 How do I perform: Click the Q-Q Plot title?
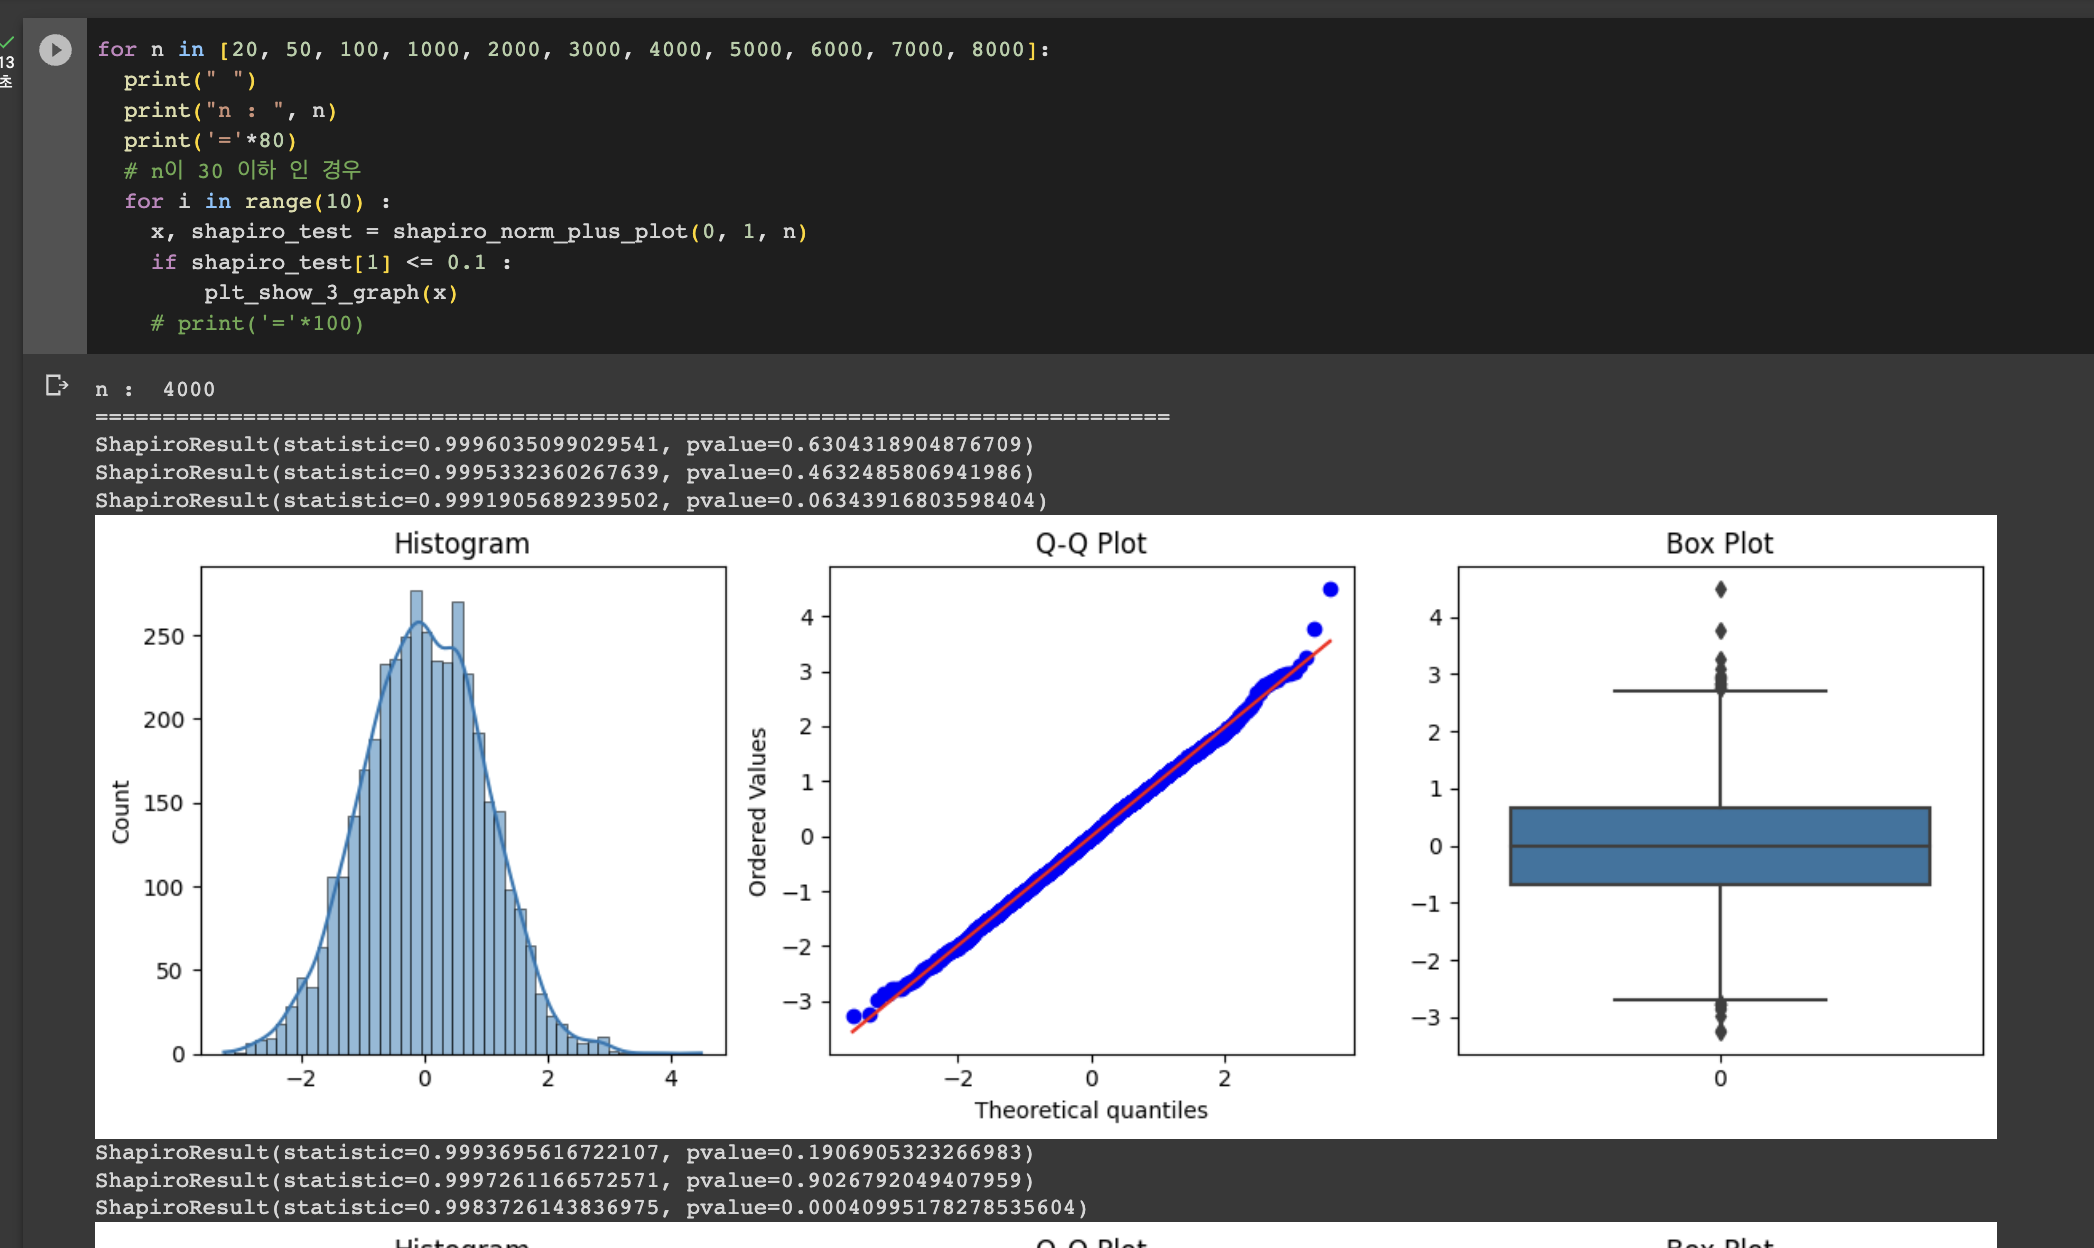coord(1090,543)
